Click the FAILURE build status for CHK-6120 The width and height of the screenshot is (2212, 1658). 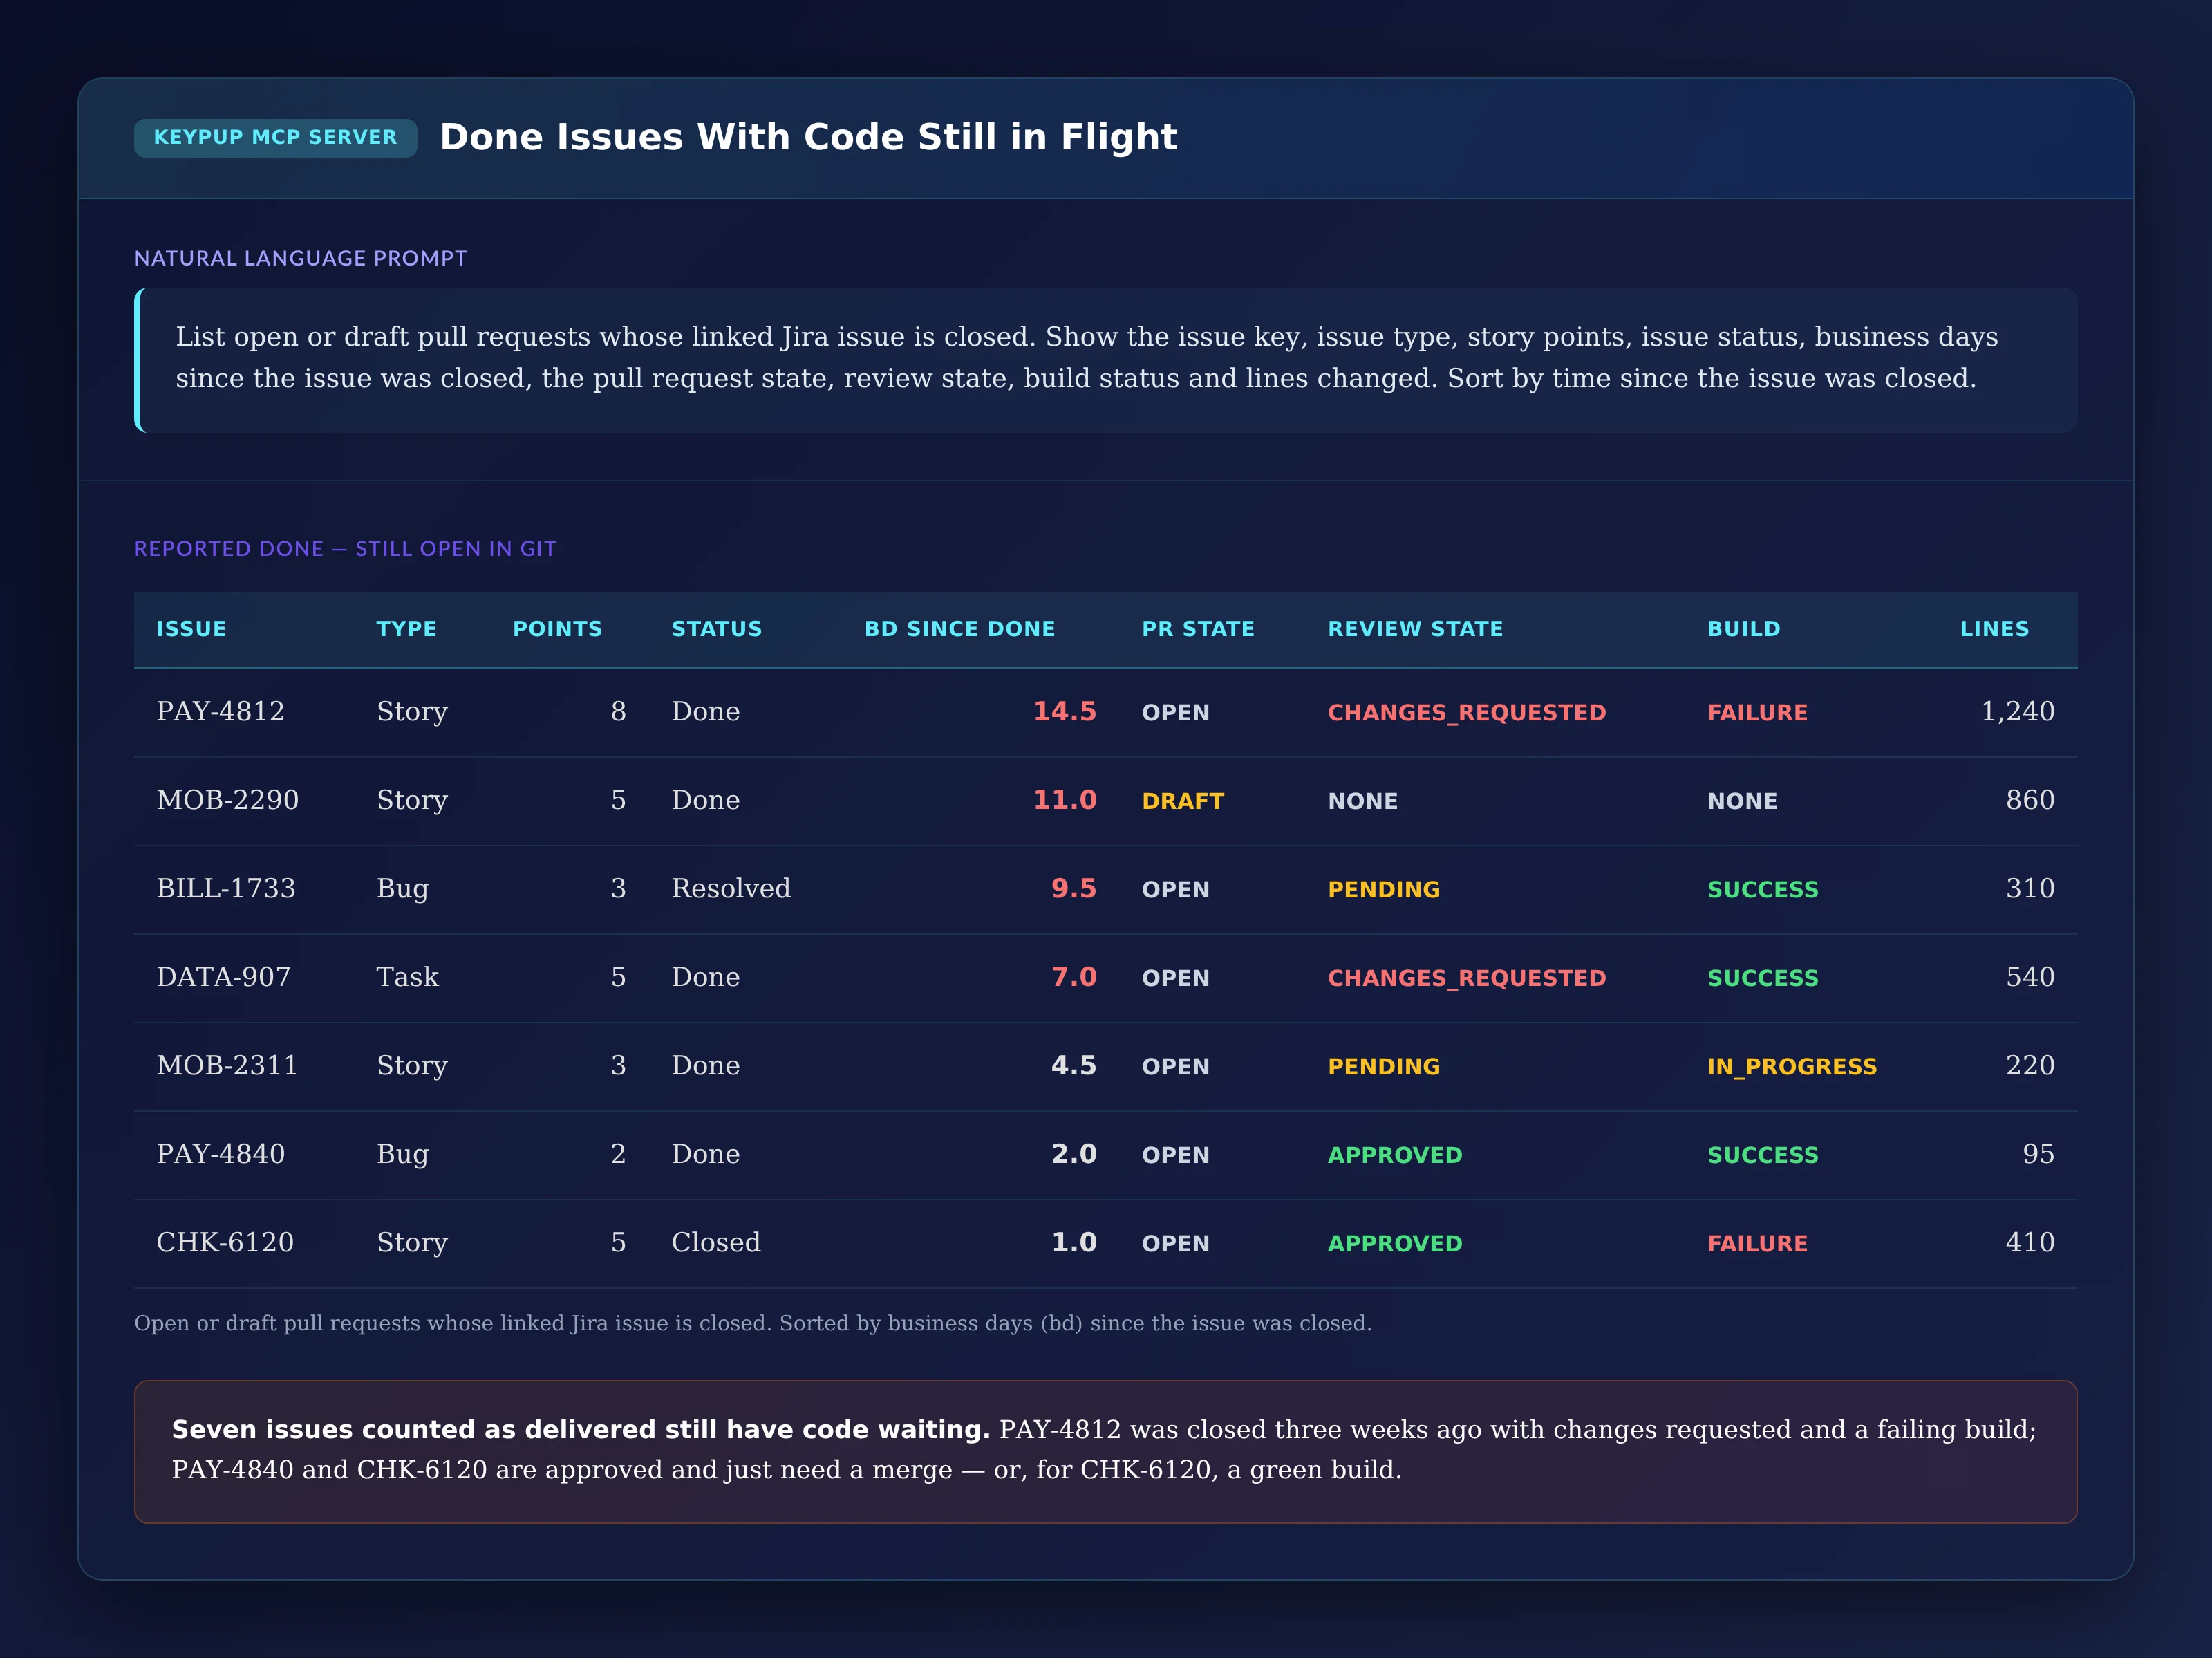coord(1757,1244)
